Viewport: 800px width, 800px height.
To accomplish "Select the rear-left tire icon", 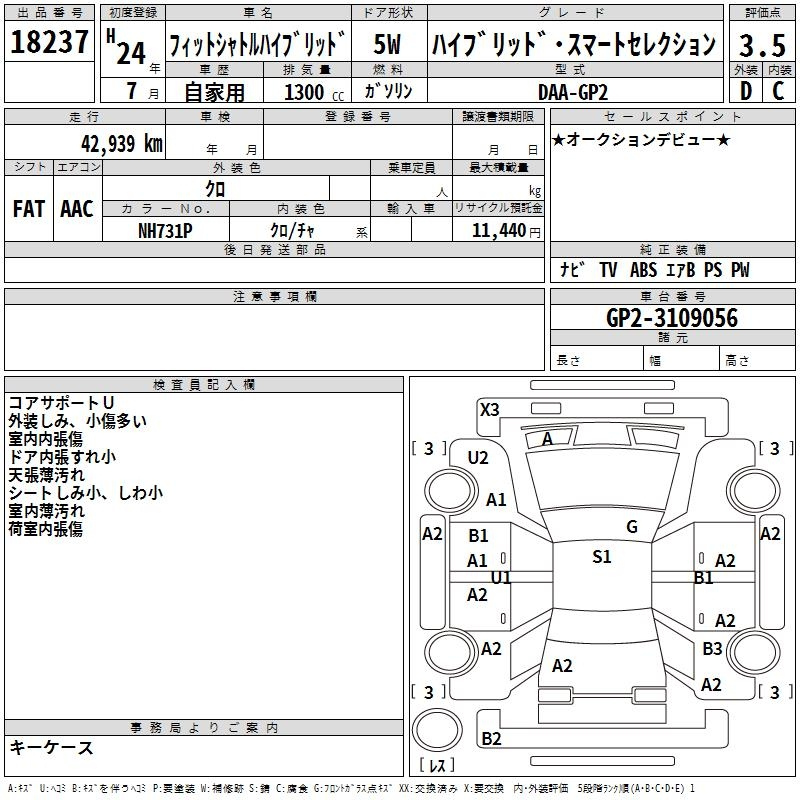I will point(451,652).
